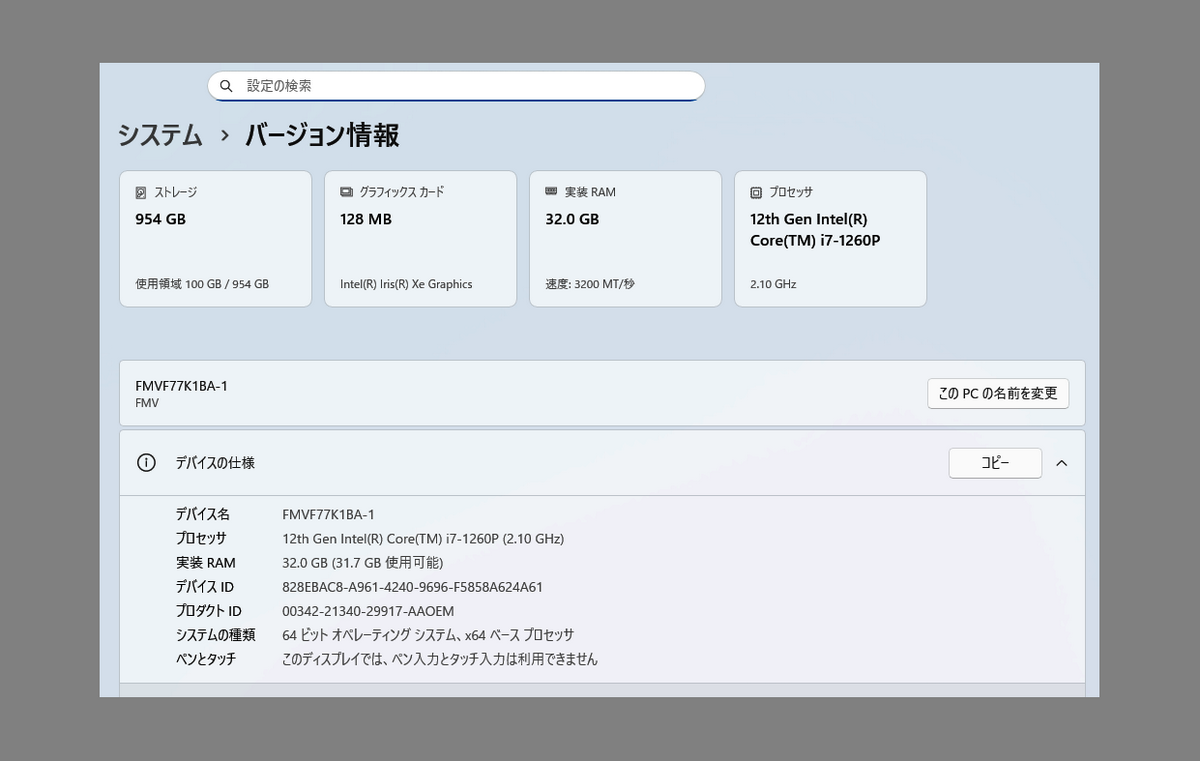Click the グラフィックス カード icon

click(346, 192)
